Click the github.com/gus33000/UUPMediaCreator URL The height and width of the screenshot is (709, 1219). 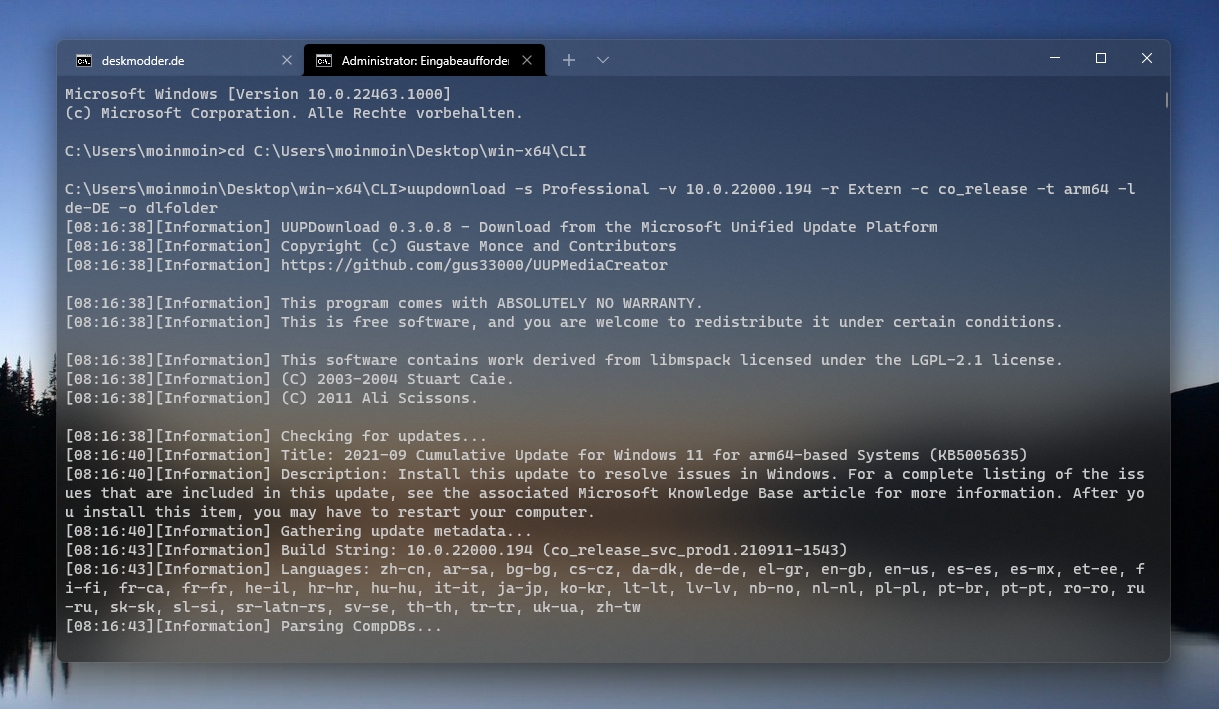pos(474,265)
